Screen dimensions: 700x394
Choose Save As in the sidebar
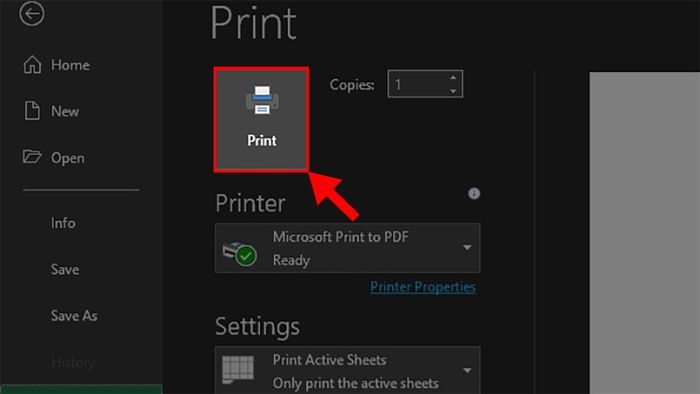click(x=74, y=315)
